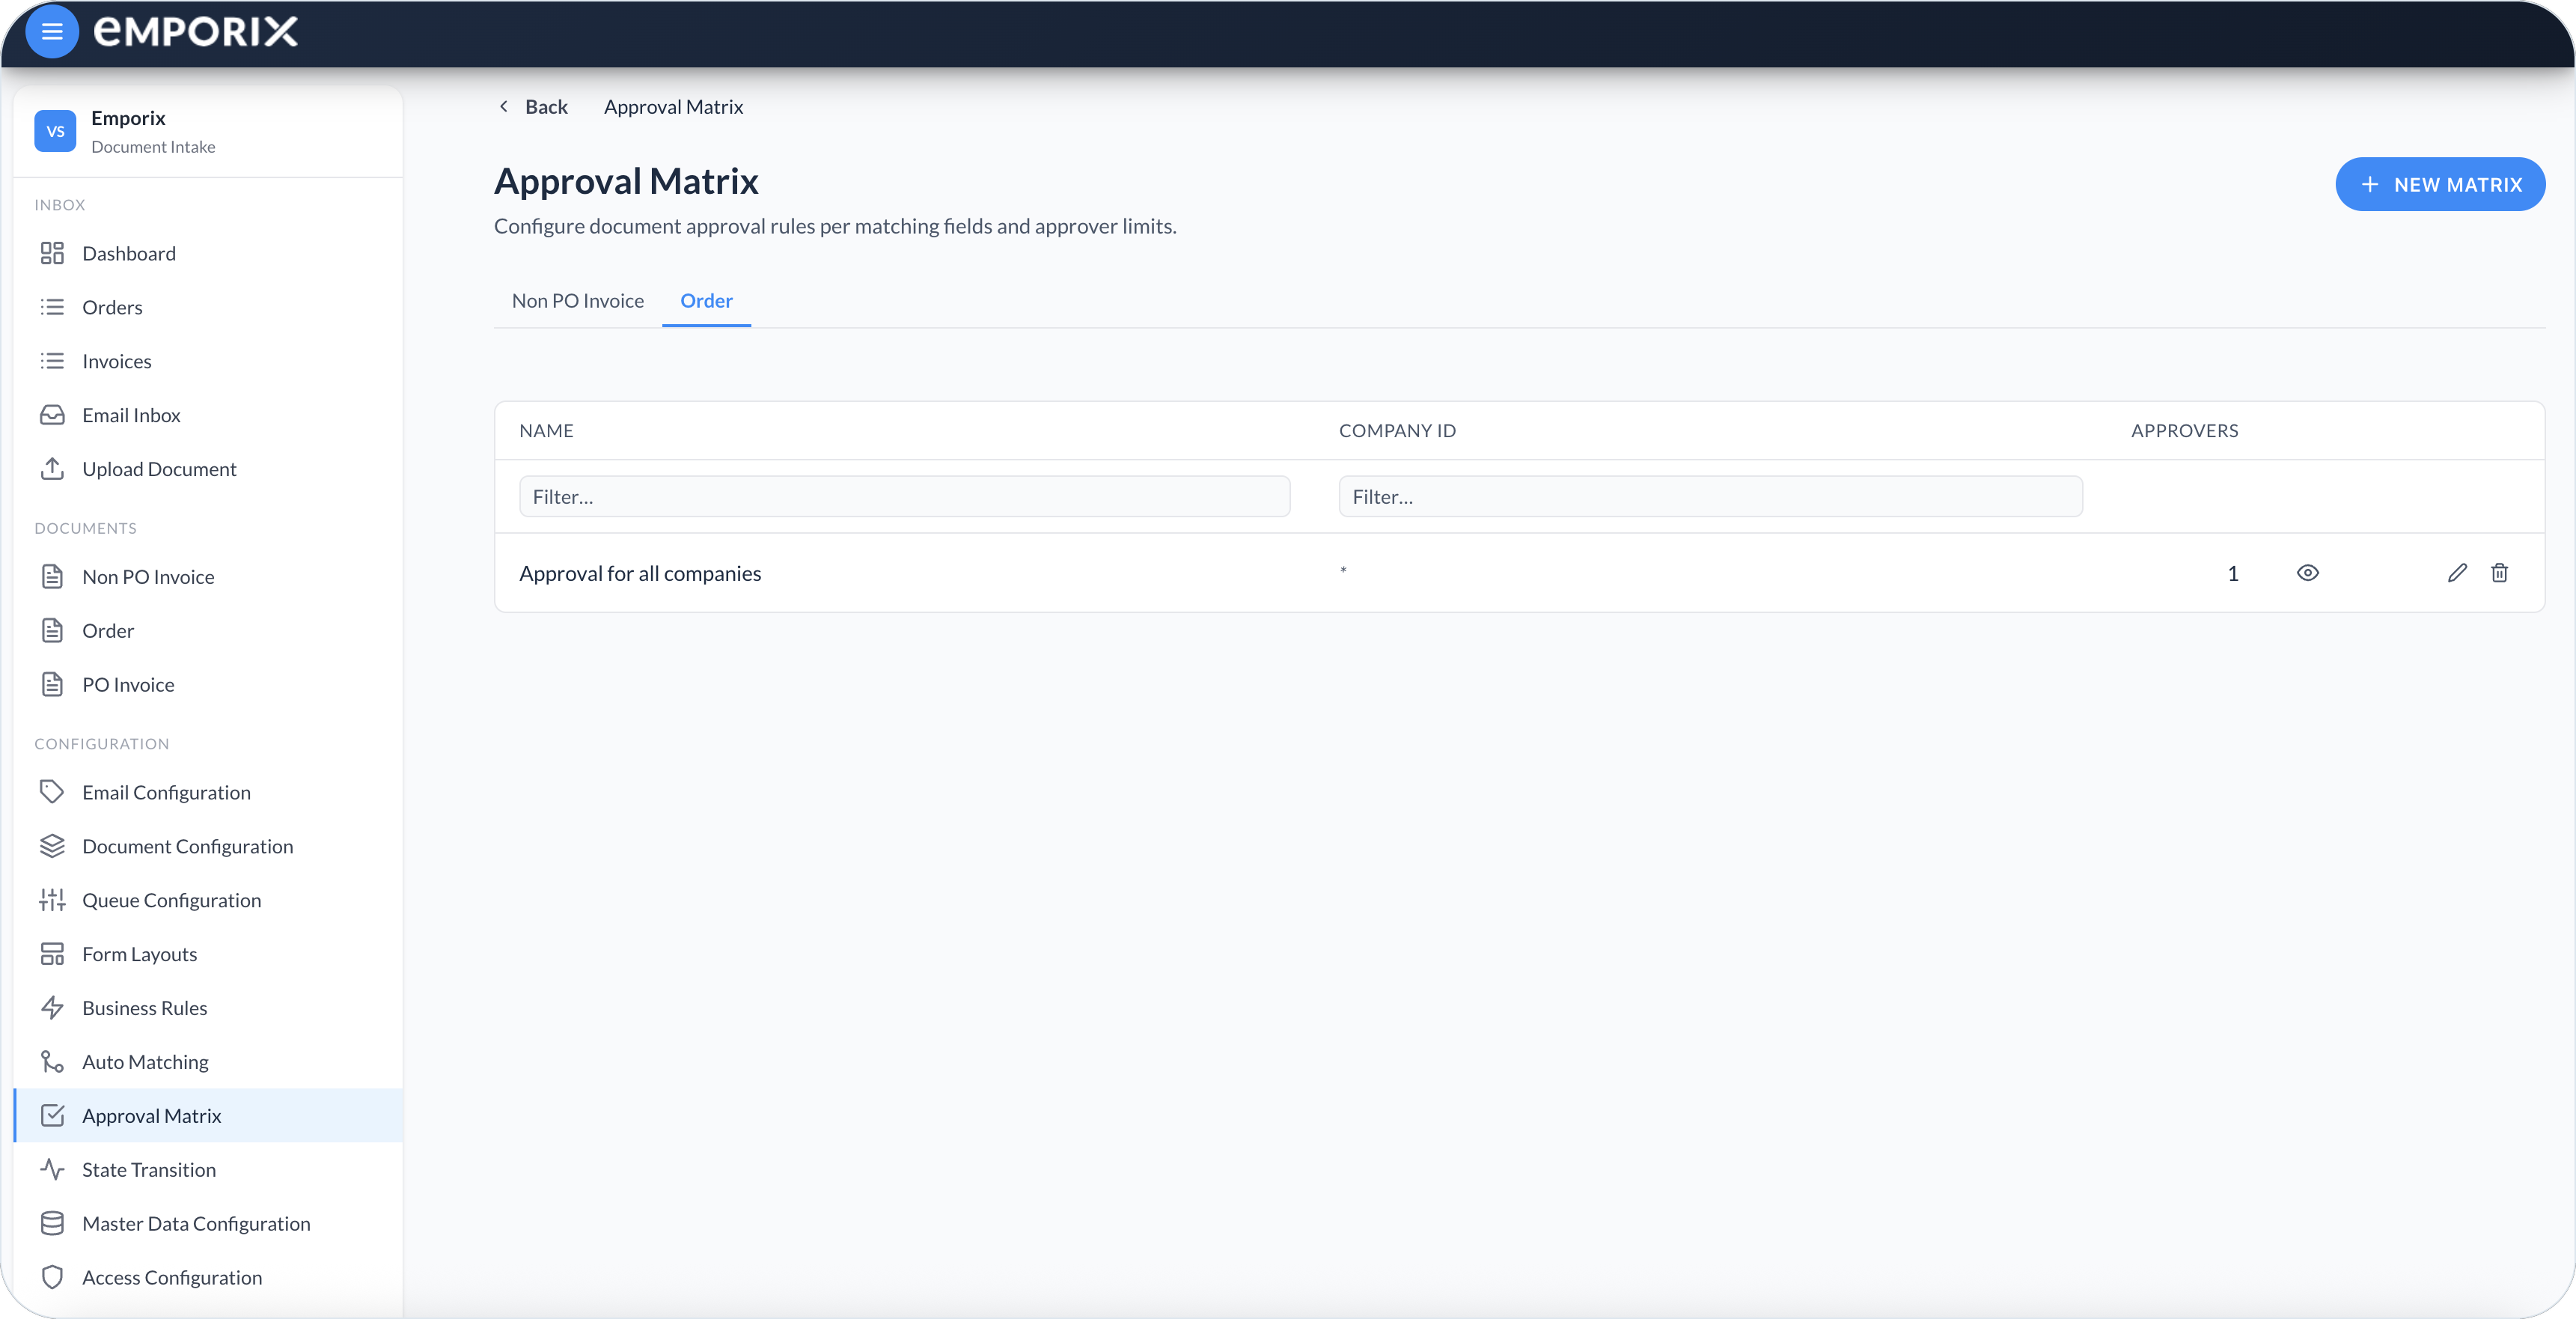Click the approvers count '1'

tap(2232, 574)
